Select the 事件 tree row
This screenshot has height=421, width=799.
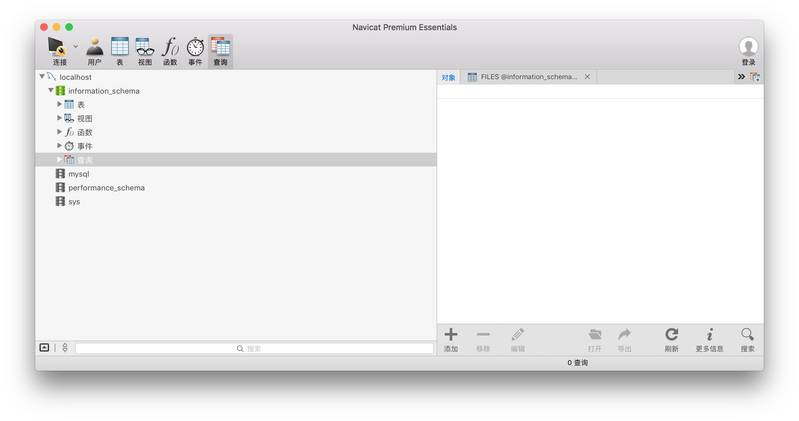236,146
